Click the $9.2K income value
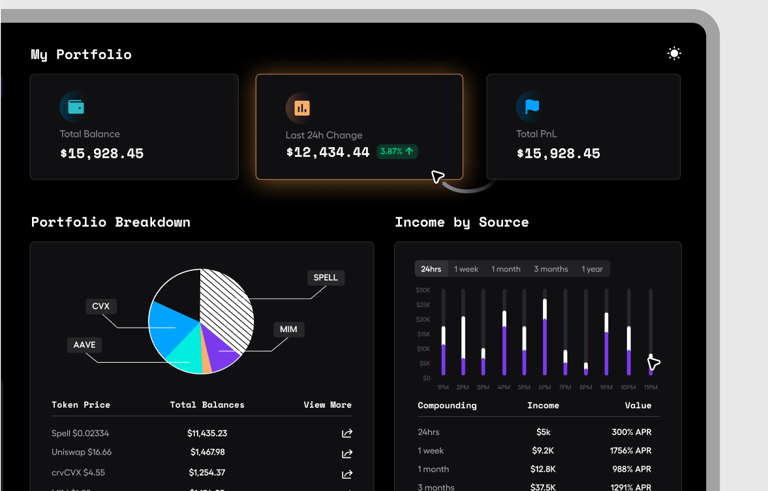Screen dimensions: 768x491 click(543, 450)
